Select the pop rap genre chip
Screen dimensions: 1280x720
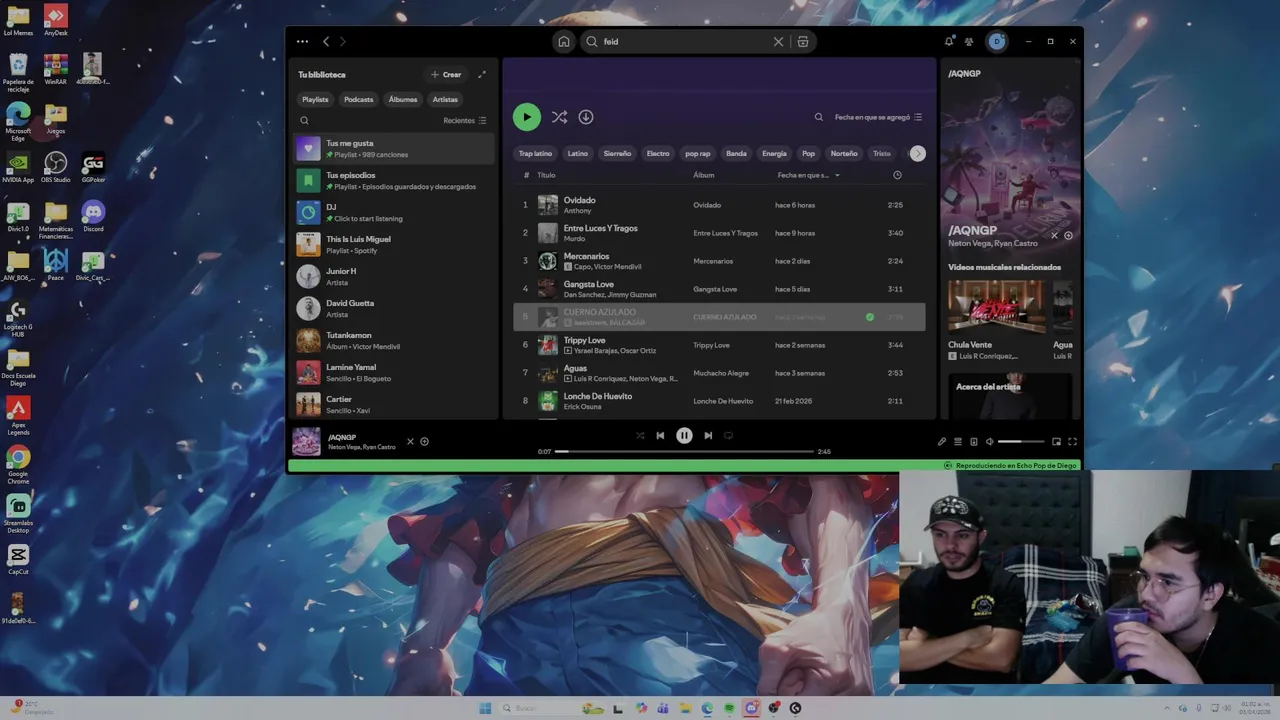click(x=698, y=154)
